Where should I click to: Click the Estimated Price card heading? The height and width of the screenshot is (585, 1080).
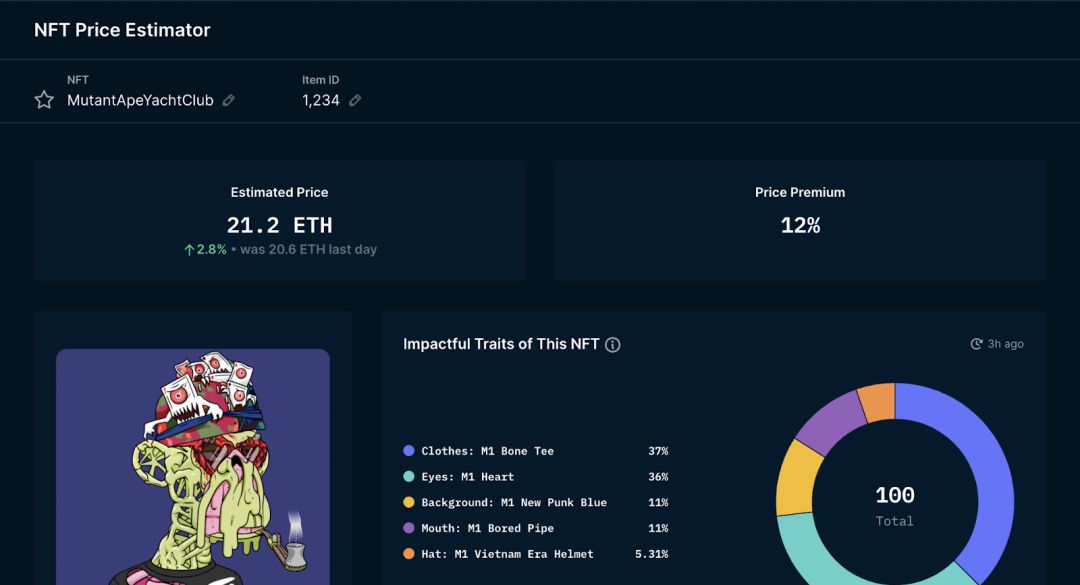(x=279, y=192)
